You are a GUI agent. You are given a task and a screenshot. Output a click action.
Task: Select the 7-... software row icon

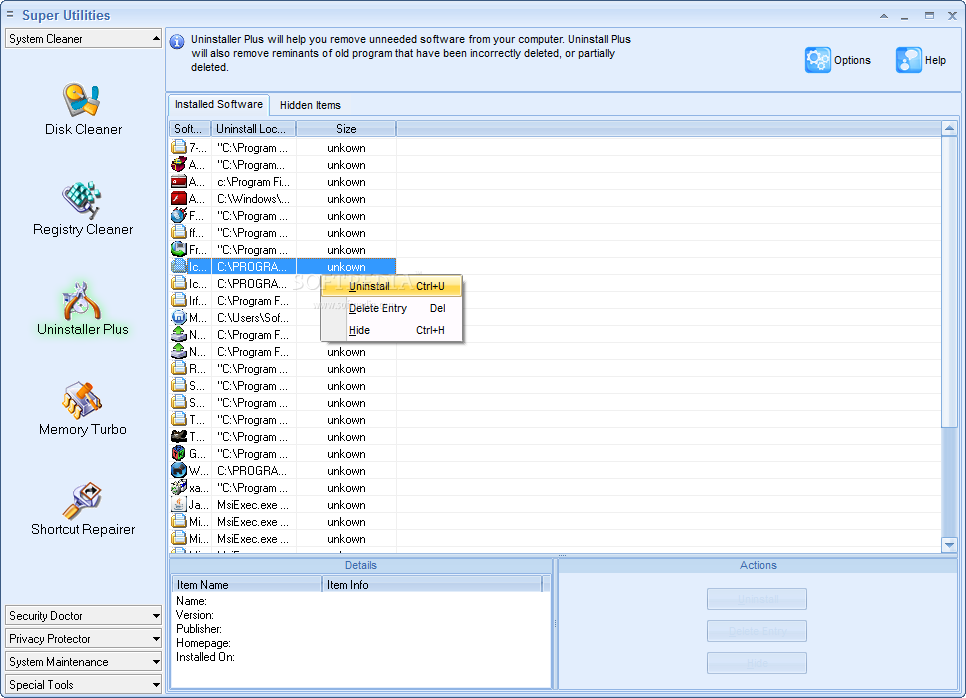(179, 147)
